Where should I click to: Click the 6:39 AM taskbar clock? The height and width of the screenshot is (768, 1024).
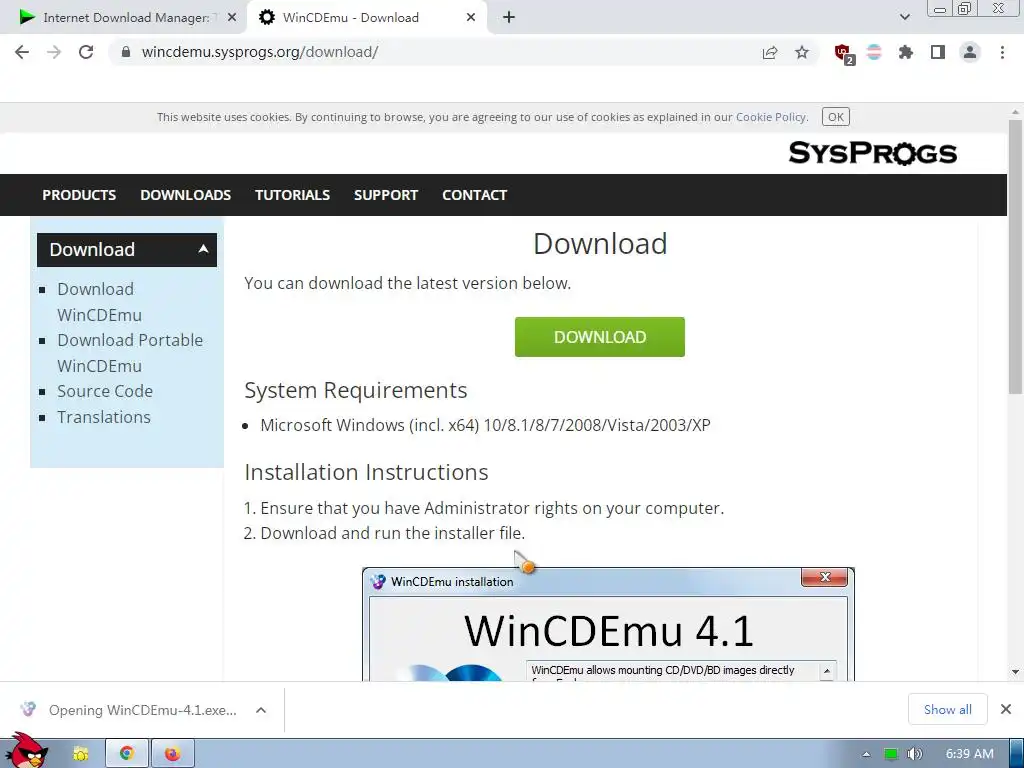coord(969,754)
